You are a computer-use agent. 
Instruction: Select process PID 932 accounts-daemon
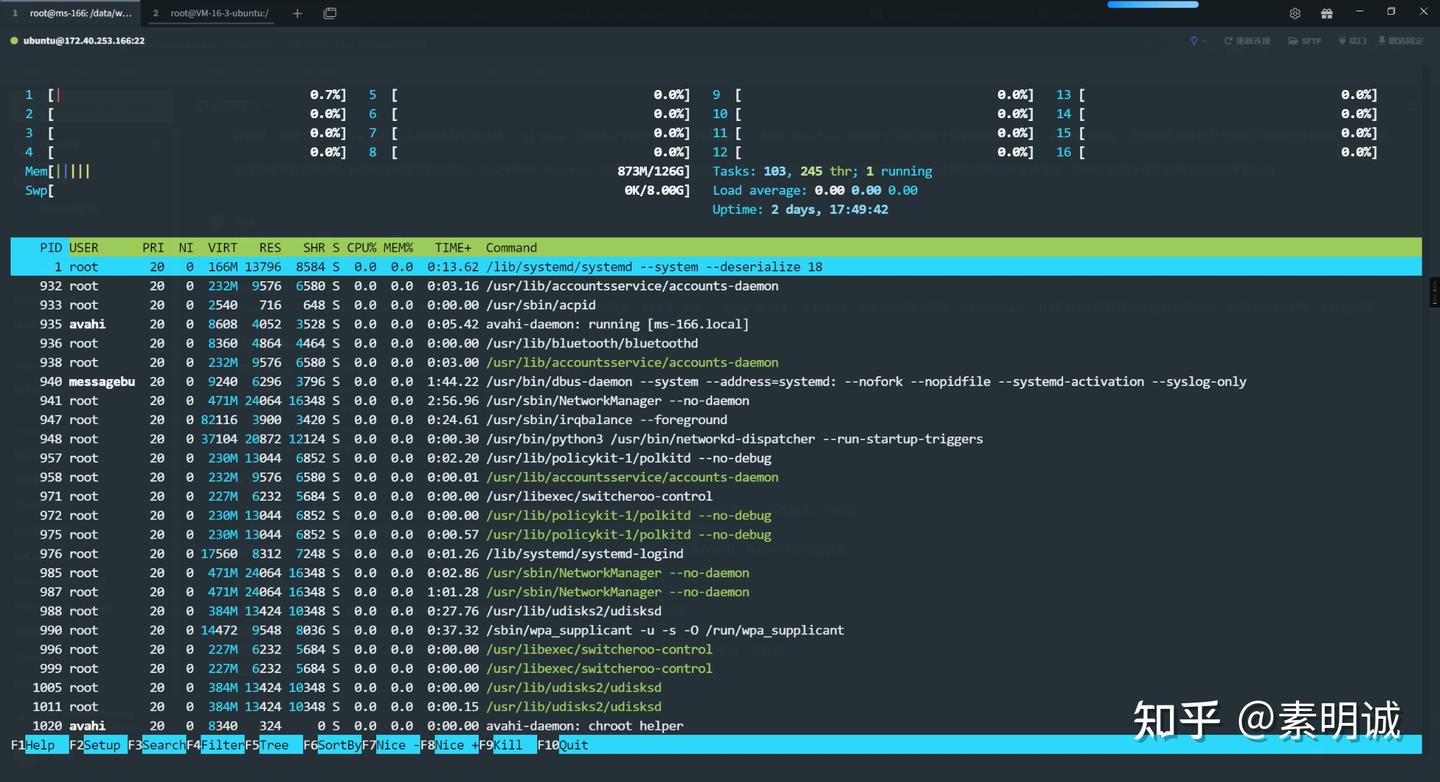[716, 286]
